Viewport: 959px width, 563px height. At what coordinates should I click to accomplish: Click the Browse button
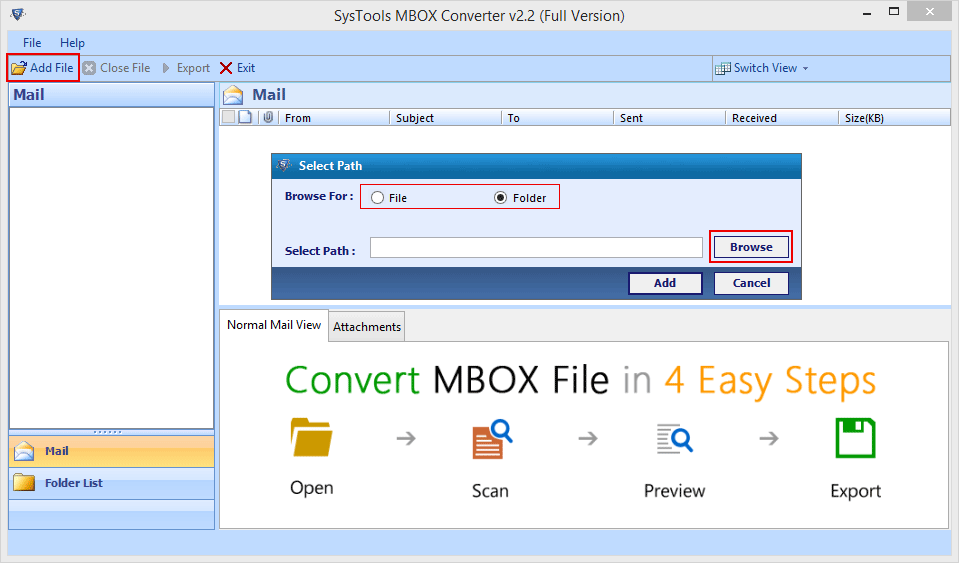751,247
